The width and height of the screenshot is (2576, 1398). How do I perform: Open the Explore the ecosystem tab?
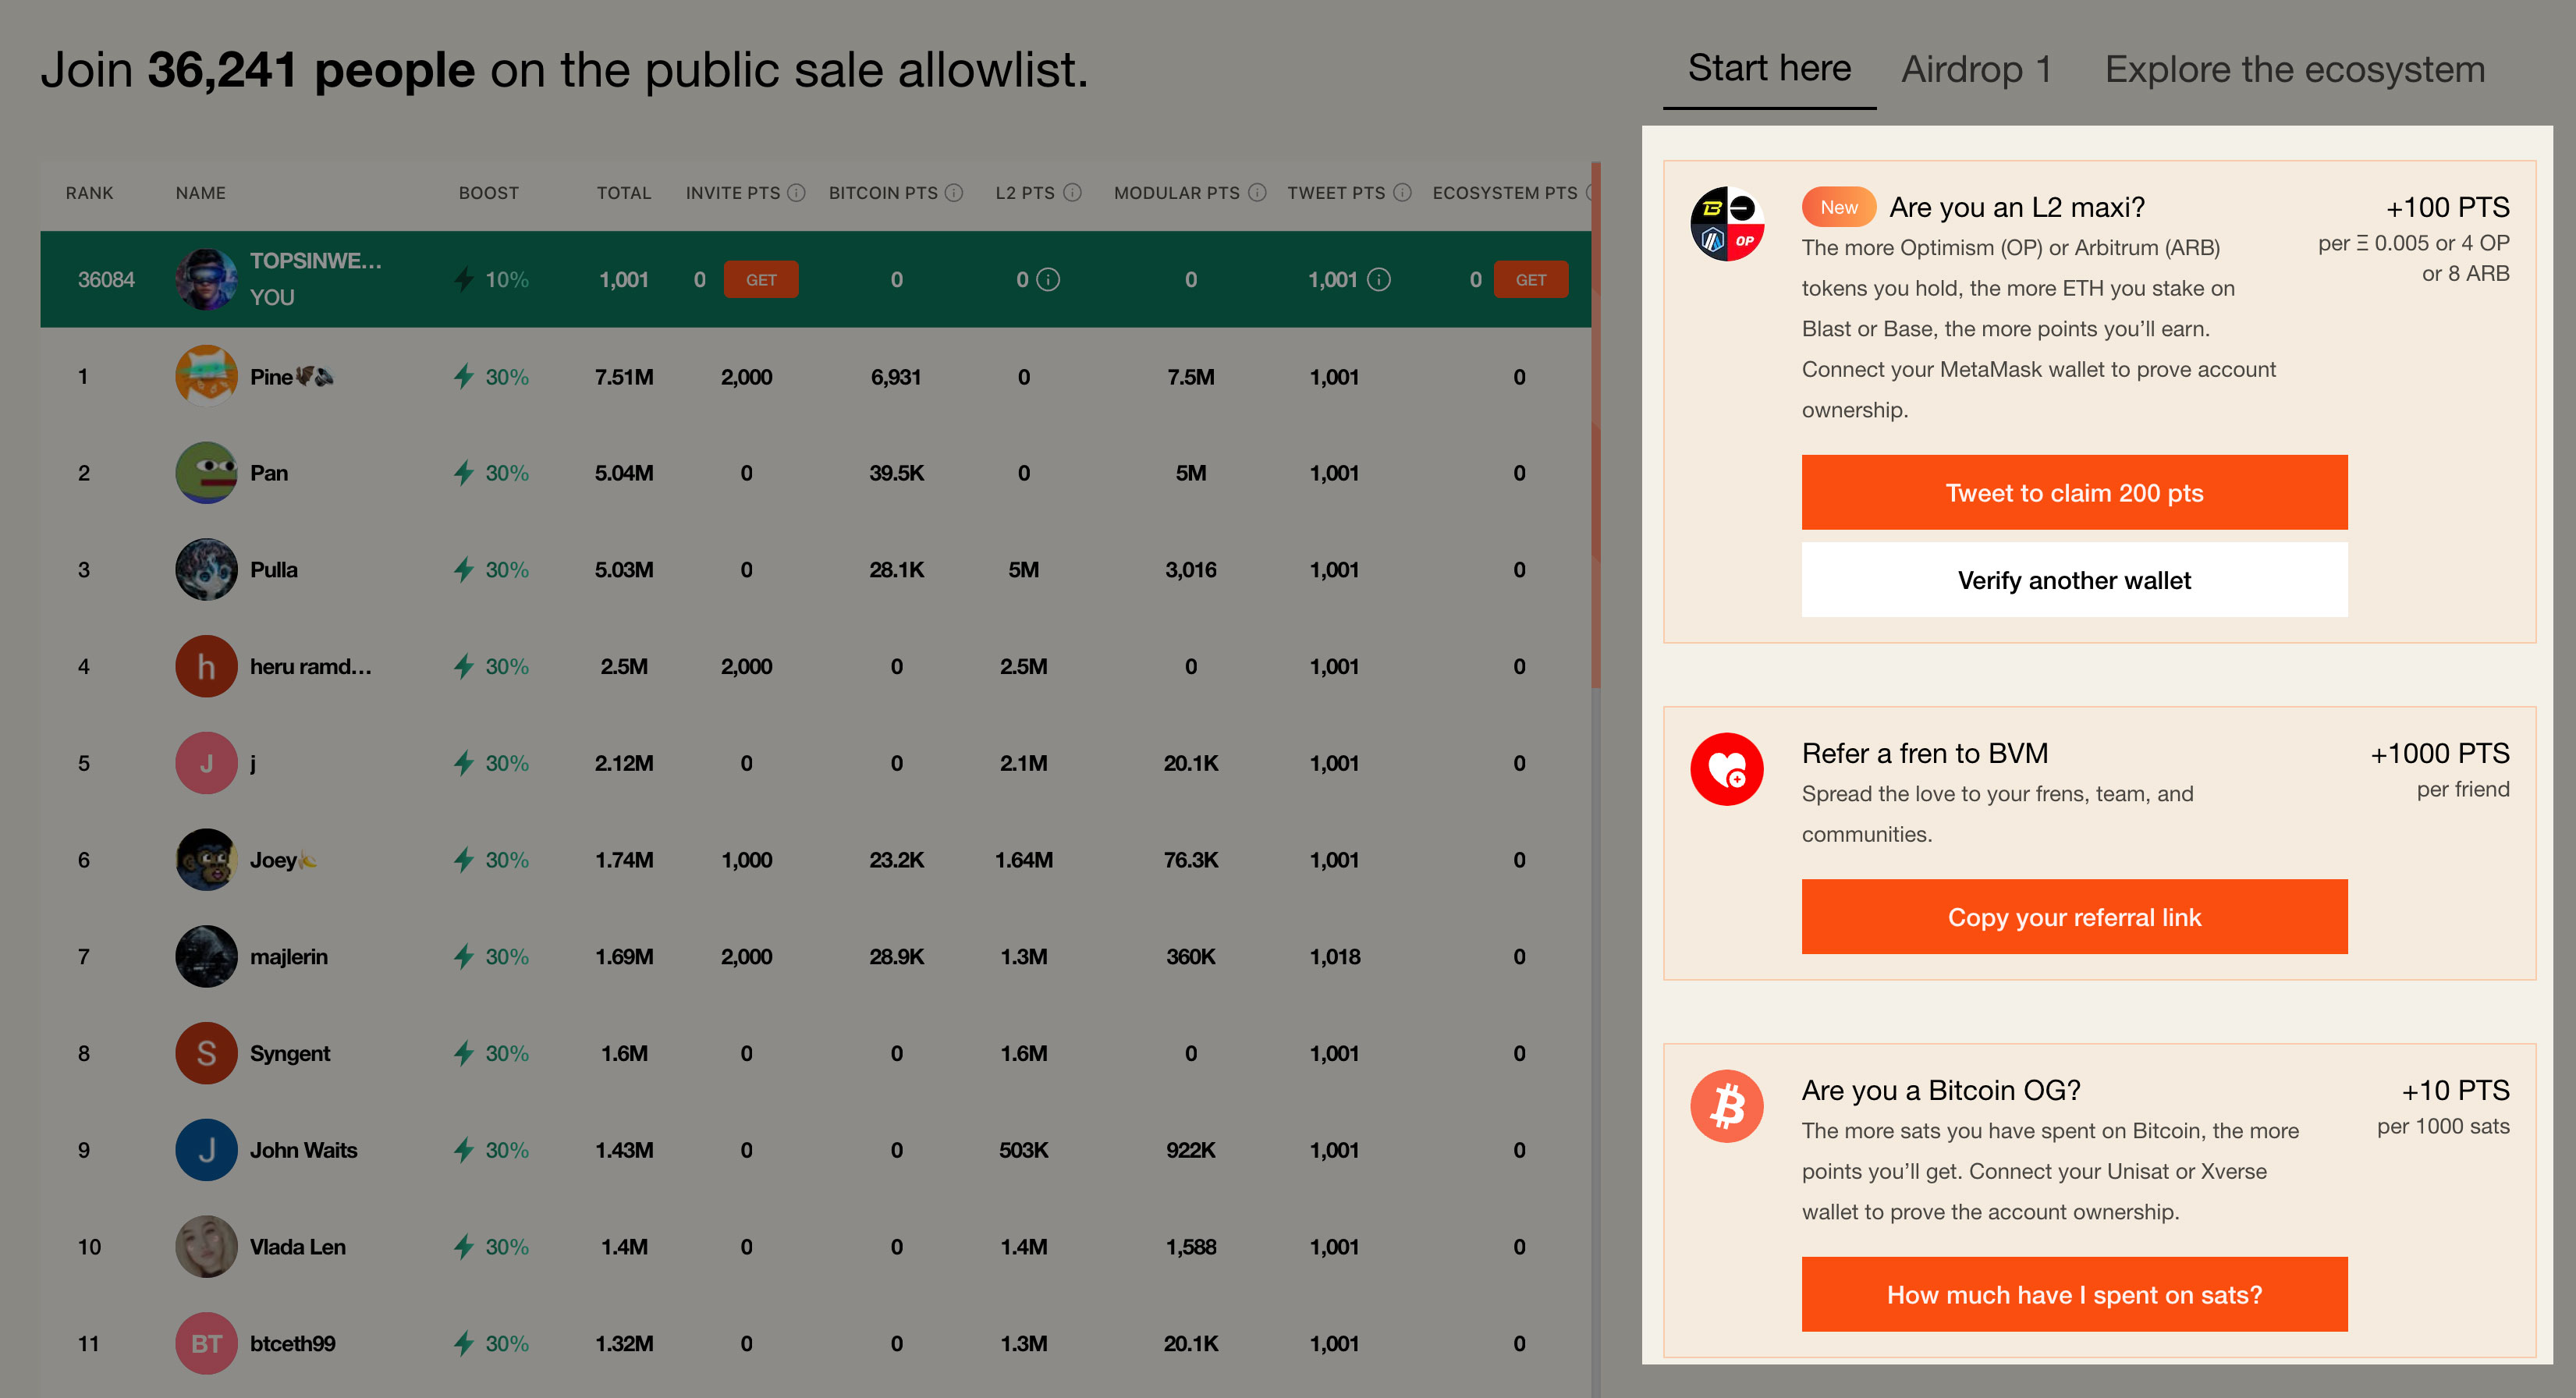2294,69
